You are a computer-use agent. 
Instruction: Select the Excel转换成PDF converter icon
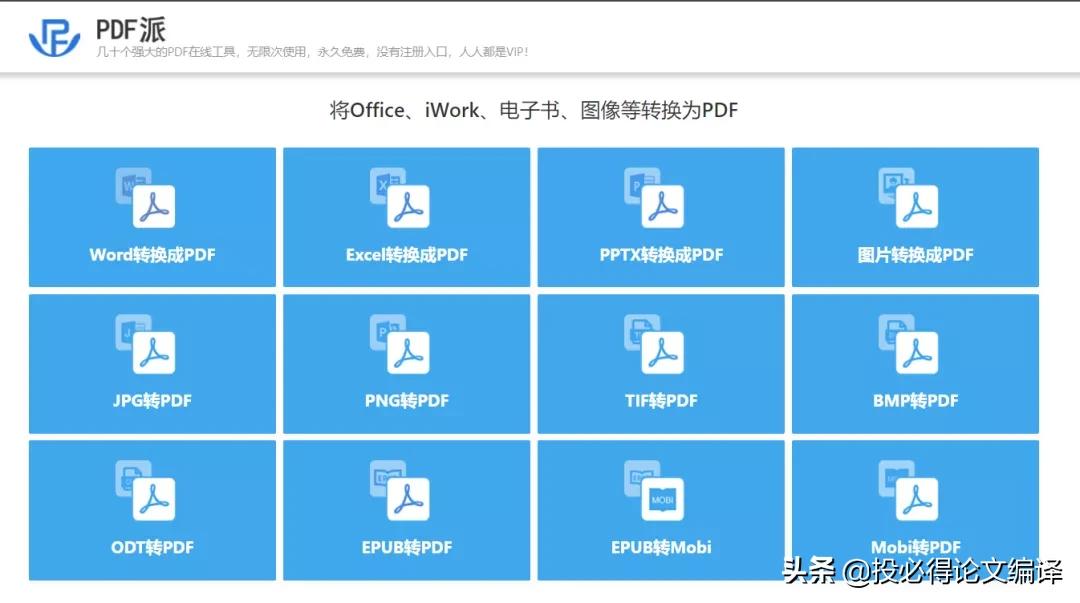(405, 200)
